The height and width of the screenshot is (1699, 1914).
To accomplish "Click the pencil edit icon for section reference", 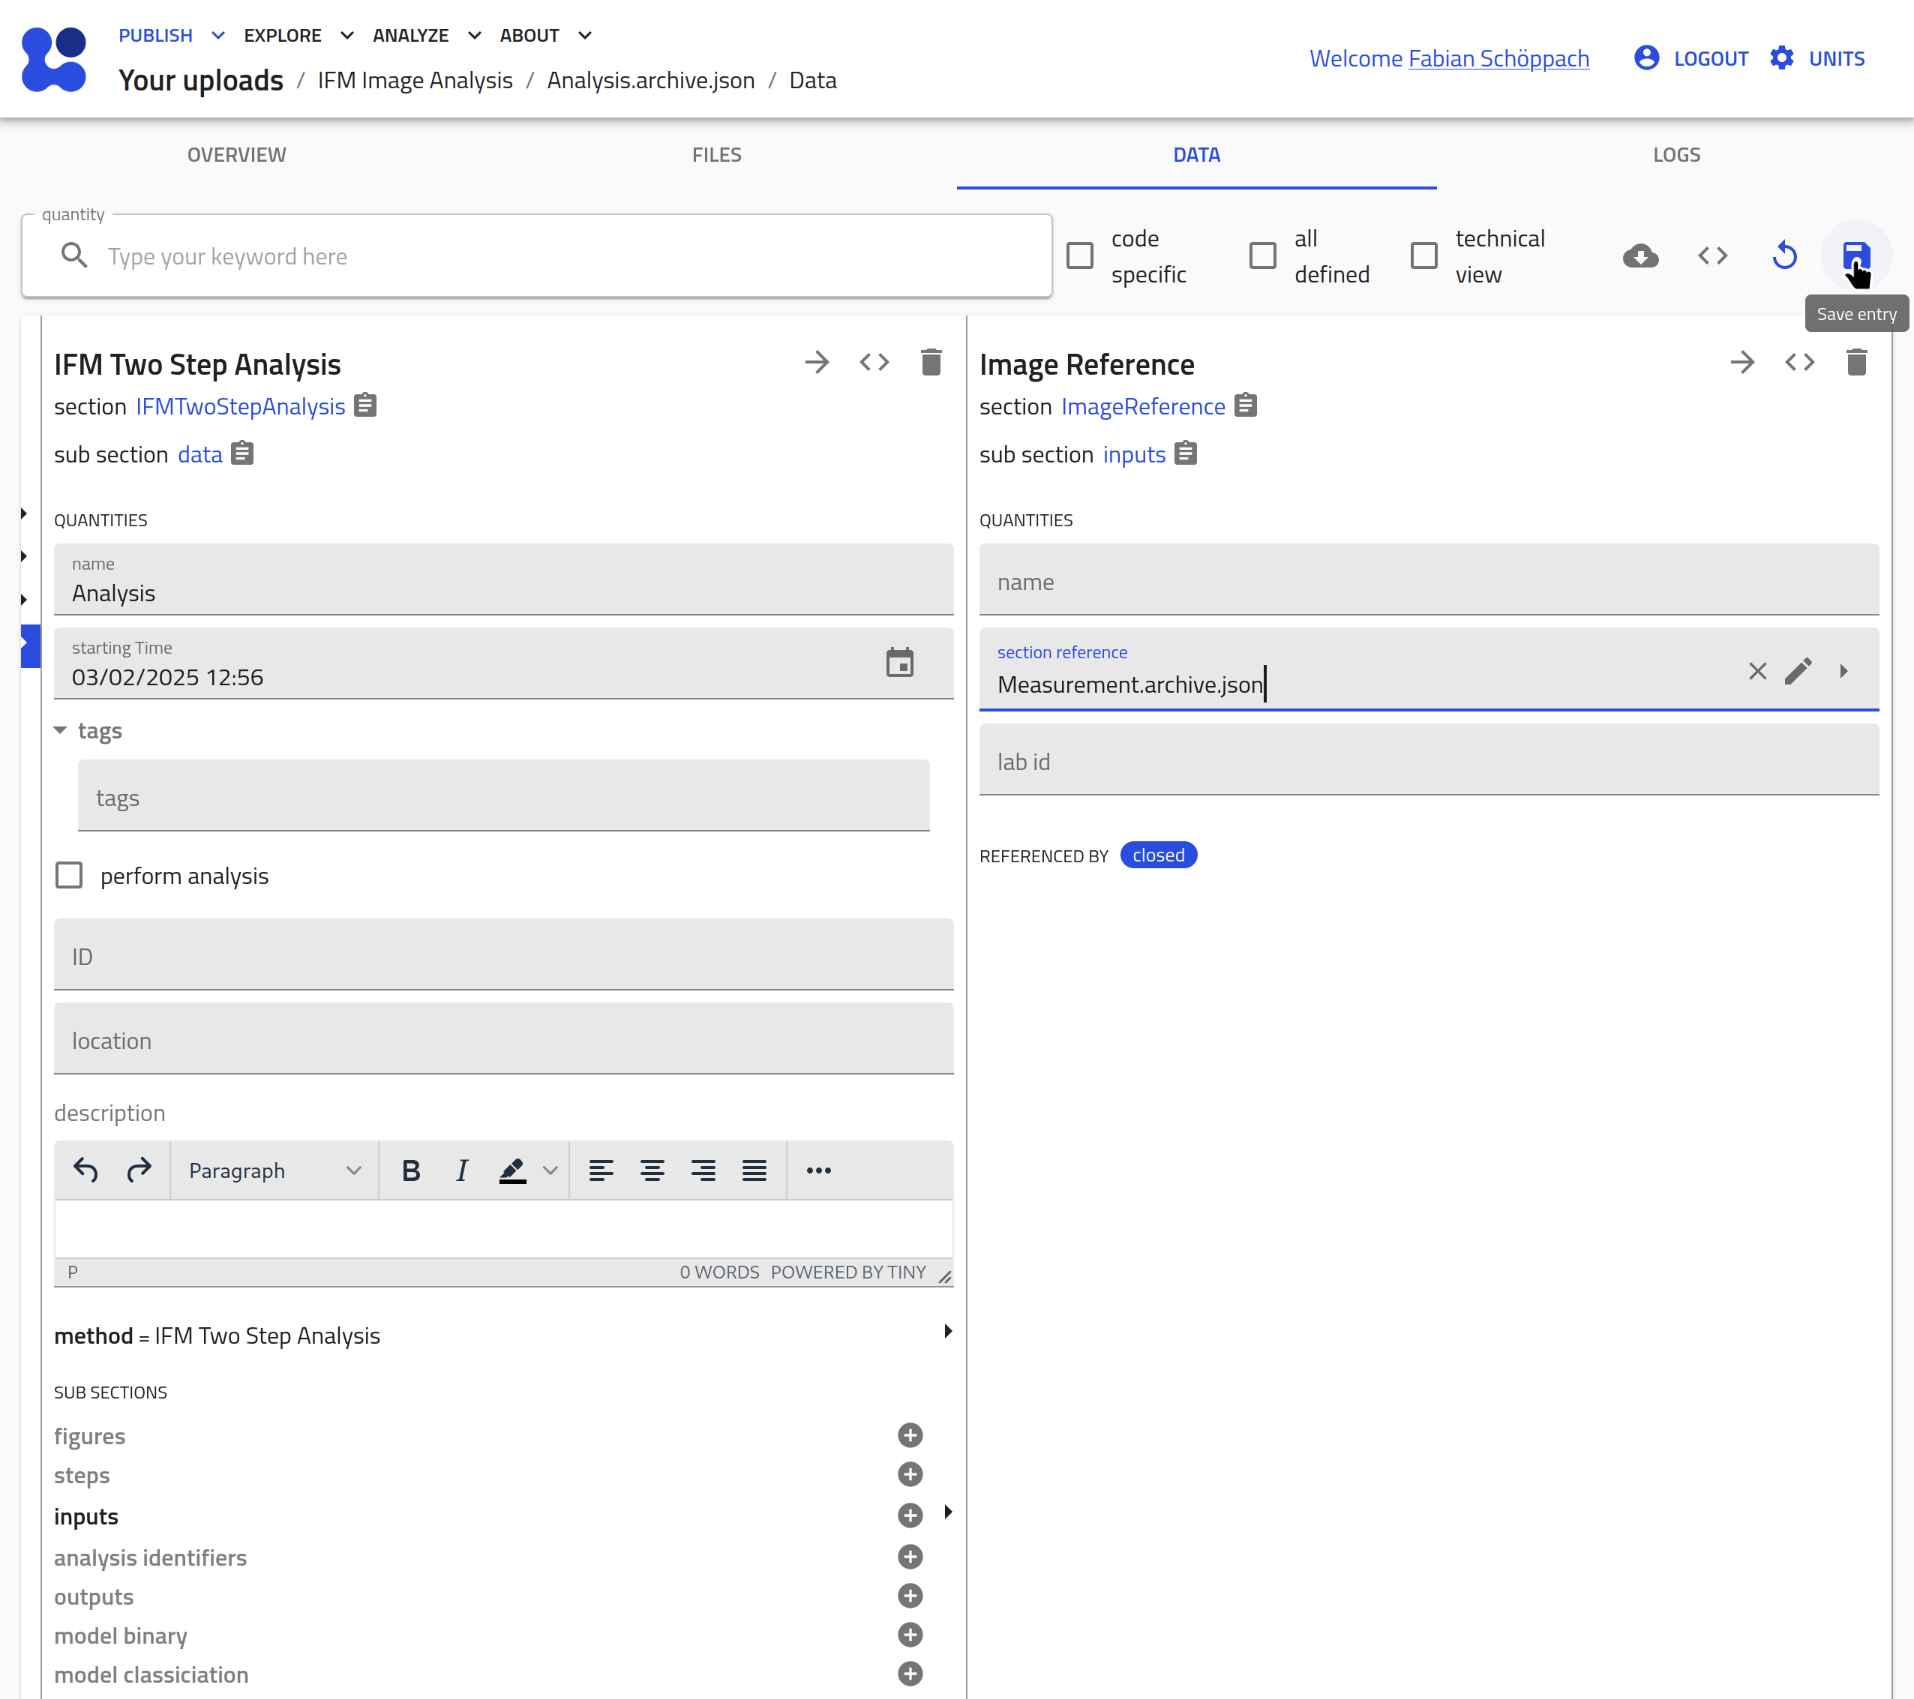I will point(1798,671).
